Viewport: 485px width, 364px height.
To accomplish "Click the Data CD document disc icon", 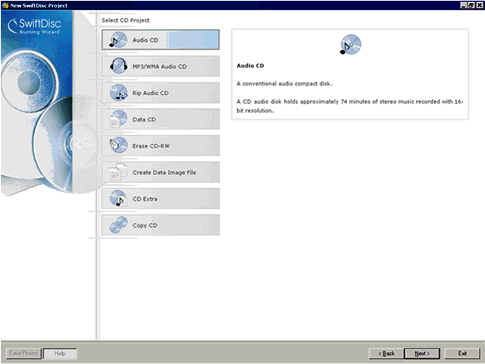I will pyautogui.click(x=118, y=119).
